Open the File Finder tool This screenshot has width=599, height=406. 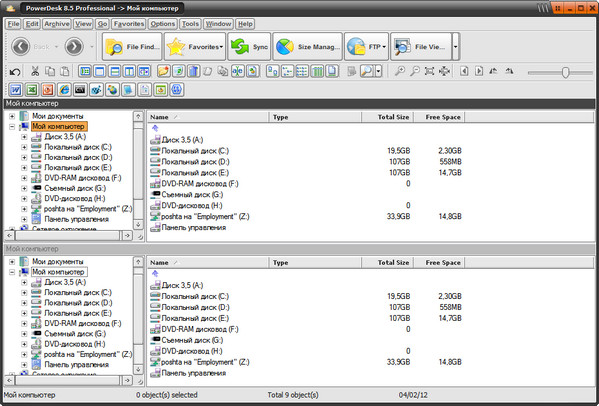pos(132,47)
